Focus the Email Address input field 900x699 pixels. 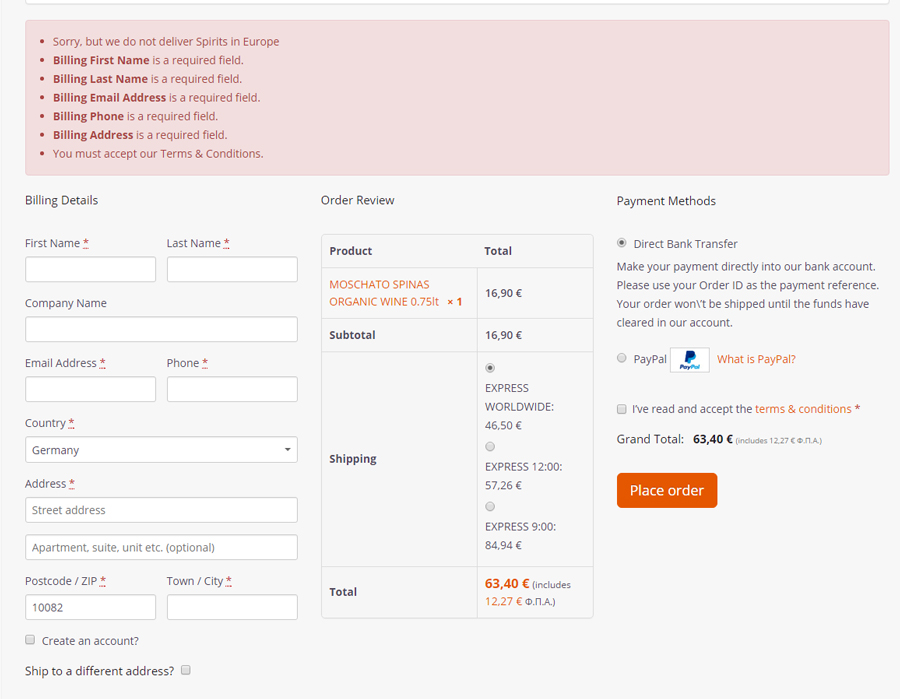(x=90, y=390)
